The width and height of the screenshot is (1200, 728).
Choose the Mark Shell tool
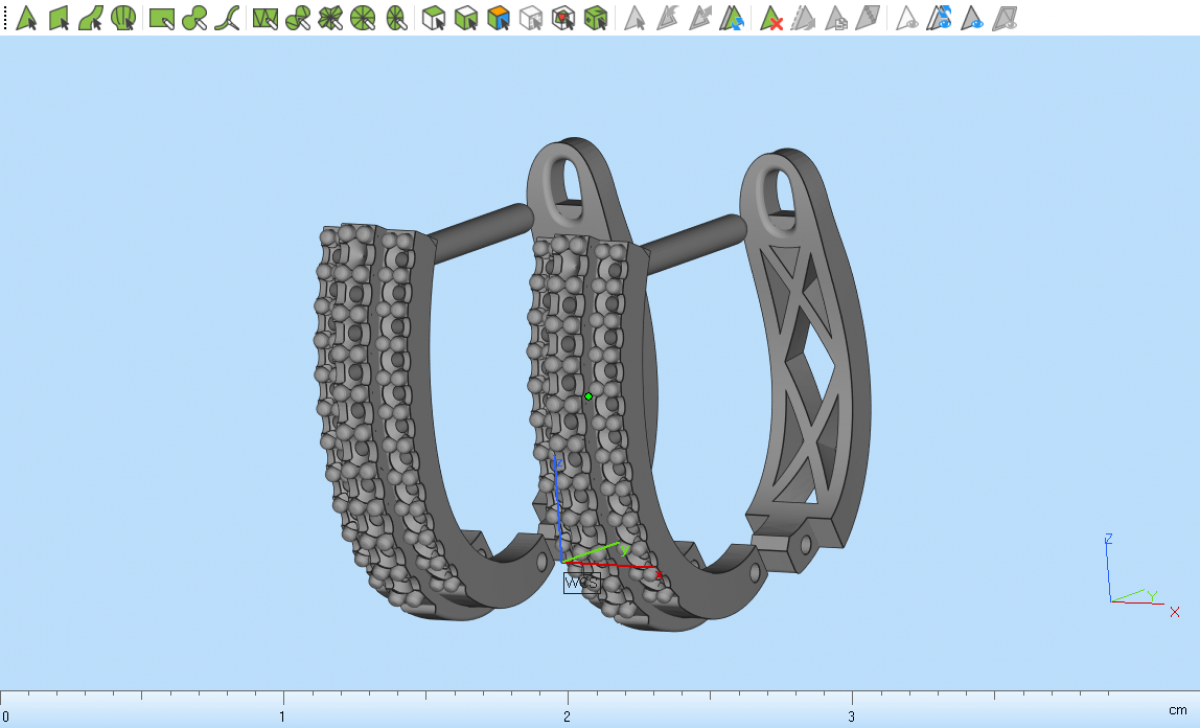[x=123, y=18]
